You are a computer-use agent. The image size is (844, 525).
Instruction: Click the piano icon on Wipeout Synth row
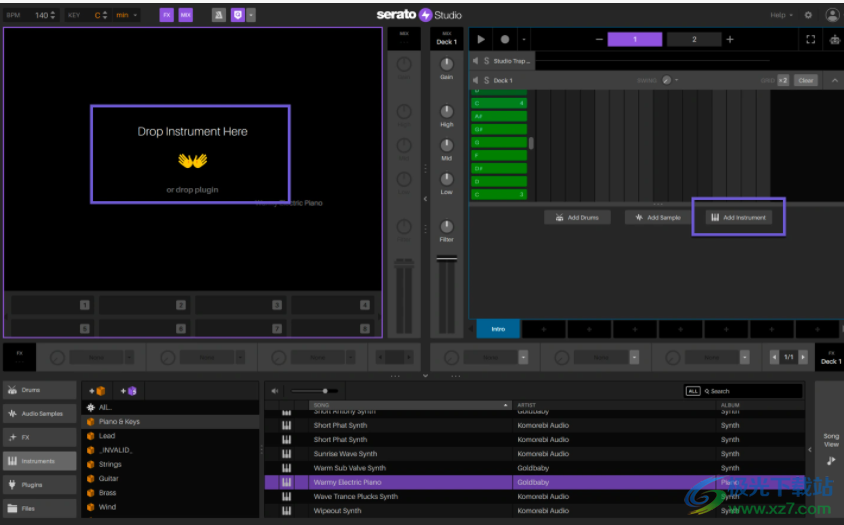coord(286,510)
